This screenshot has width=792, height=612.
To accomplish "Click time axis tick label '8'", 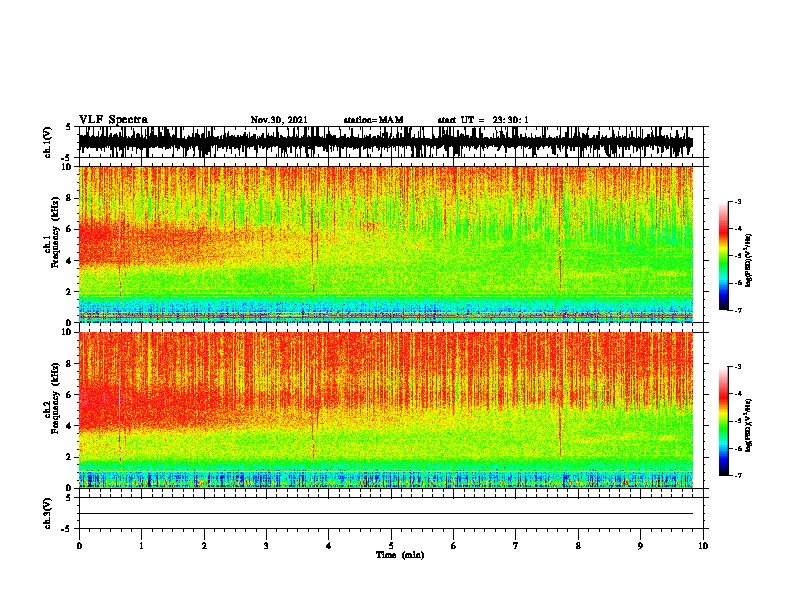I will click(578, 546).
